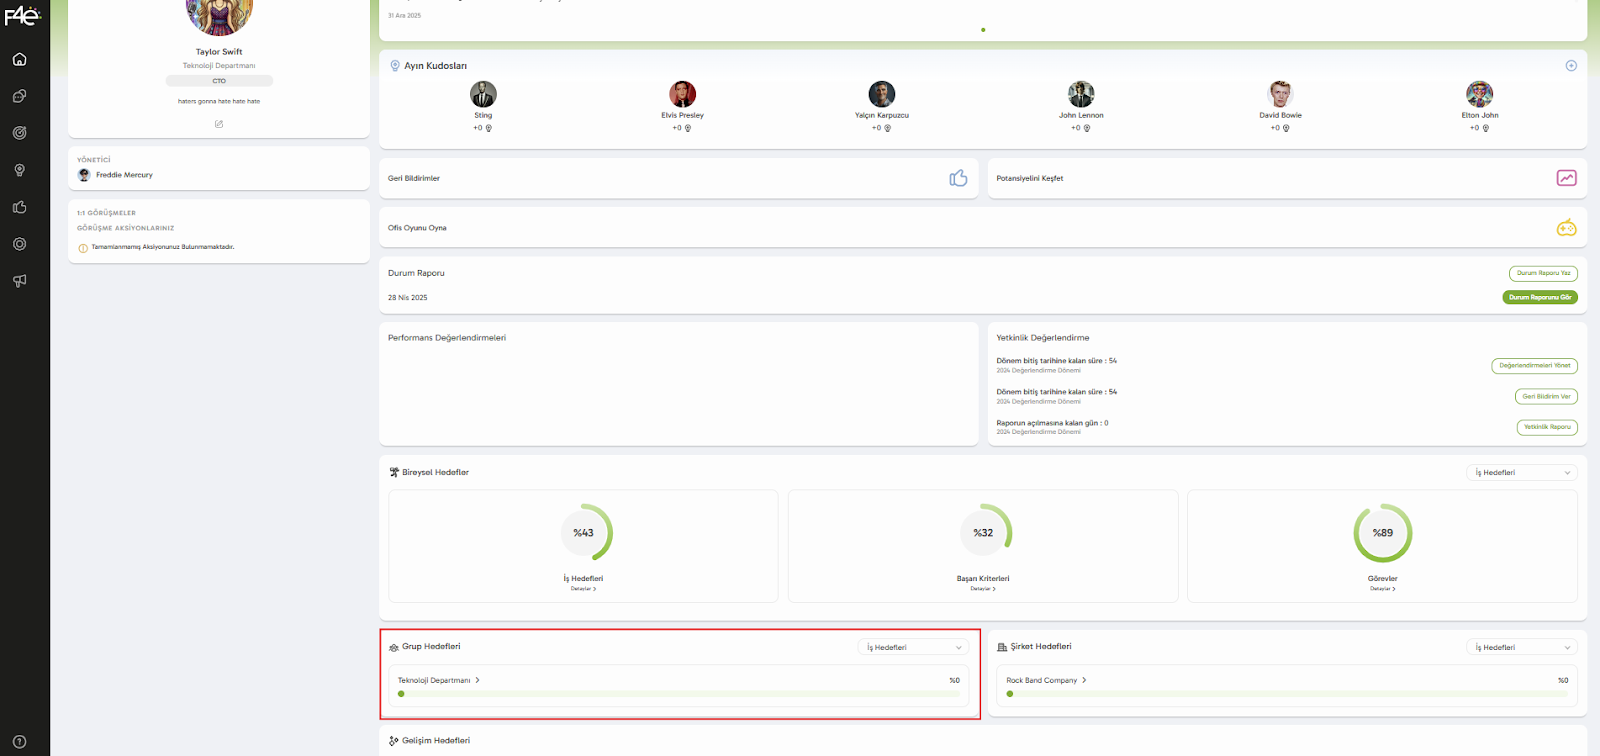This screenshot has width=1600, height=756.
Task: Open the help question mark icon
Action: click(x=19, y=741)
